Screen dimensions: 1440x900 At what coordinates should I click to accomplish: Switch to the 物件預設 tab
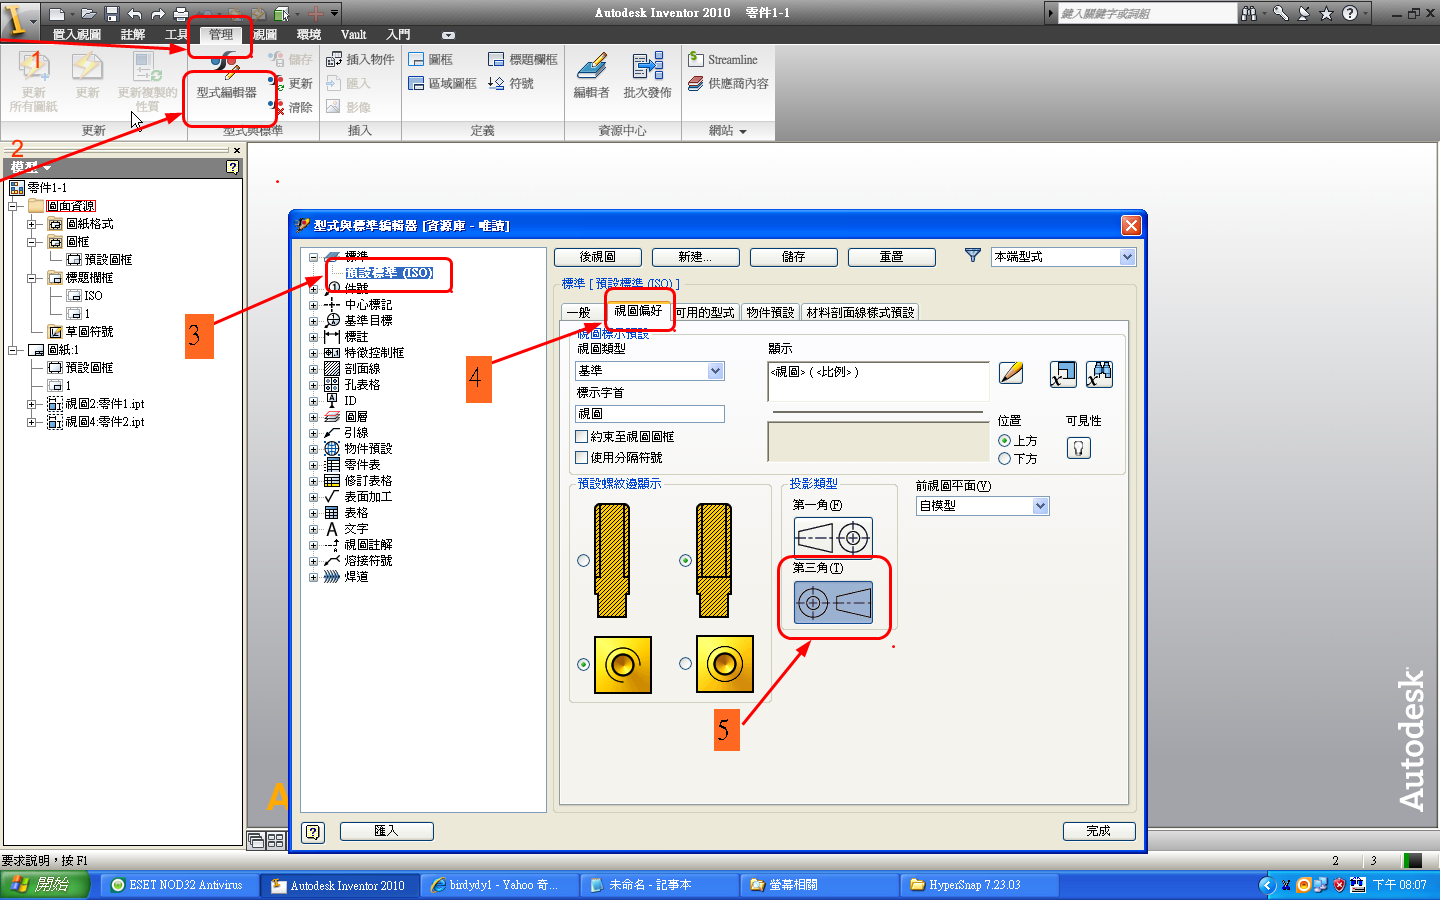pyautogui.click(x=770, y=313)
